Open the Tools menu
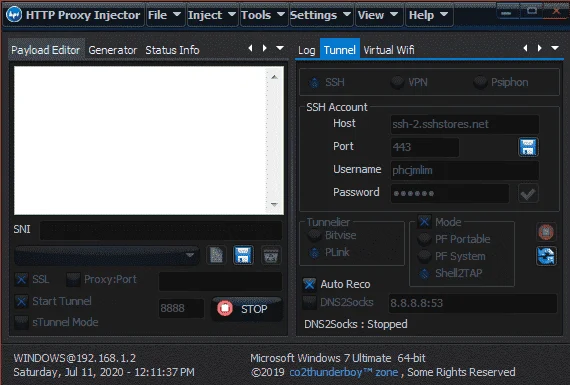This screenshot has height=385, width=570. tap(264, 15)
